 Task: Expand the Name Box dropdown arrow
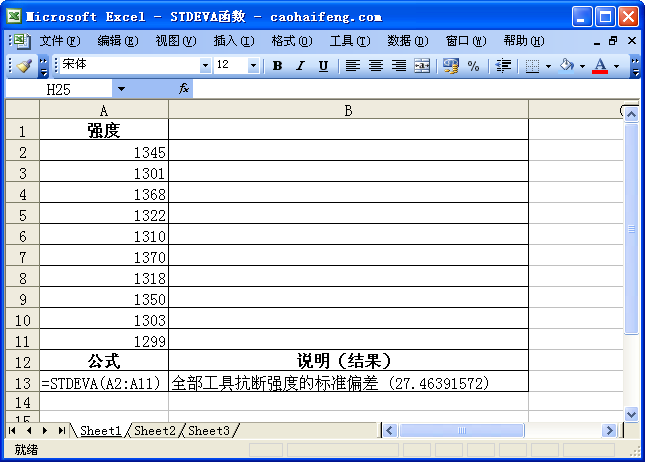(121, 89)
